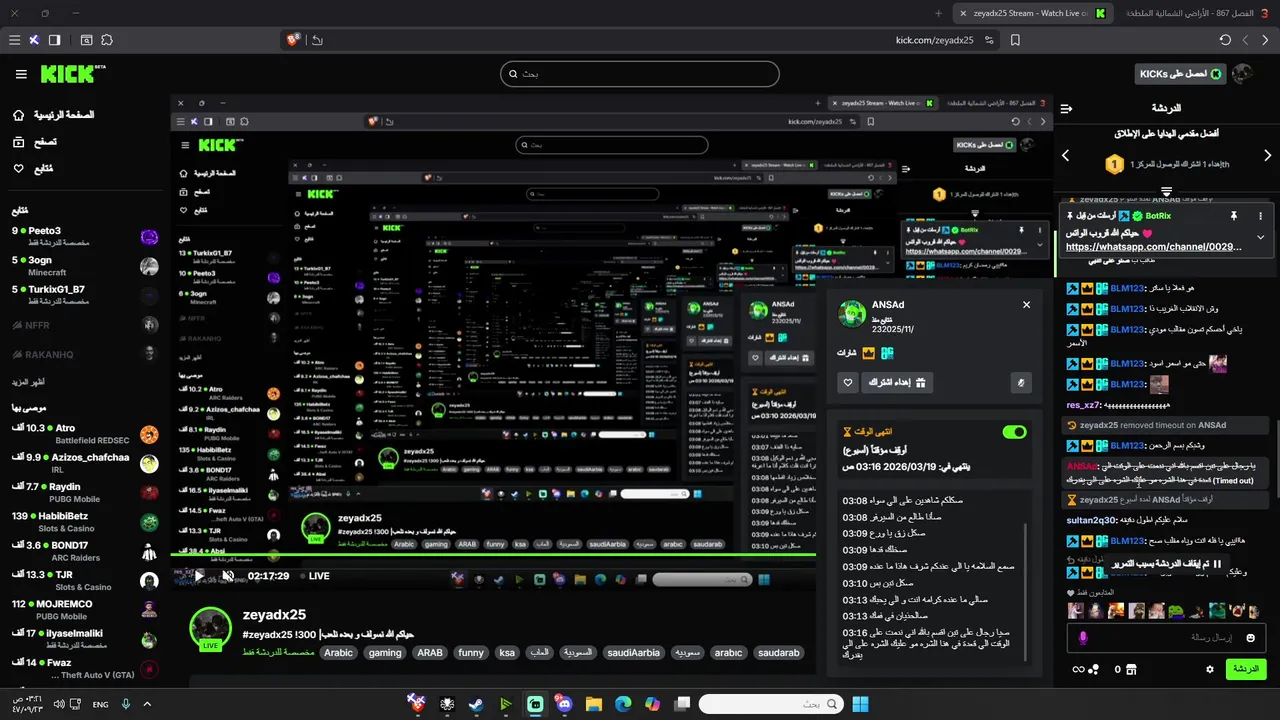Open a new browser tab
Image resolution: width=1280 pixels, height=720 pixels.
(x=938, y=13)
